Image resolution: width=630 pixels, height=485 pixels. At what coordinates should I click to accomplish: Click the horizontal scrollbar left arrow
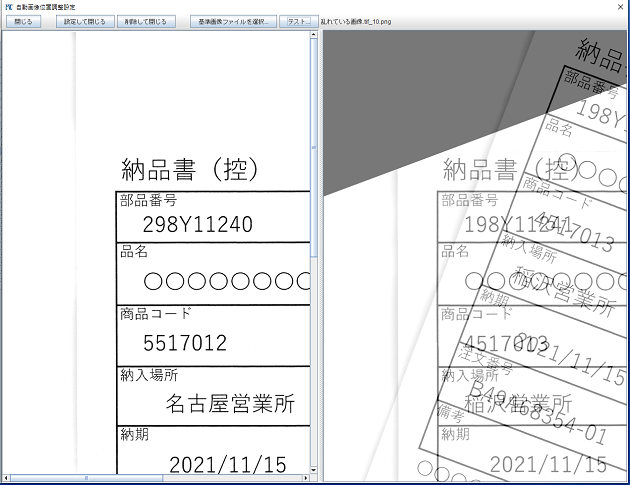6,478
